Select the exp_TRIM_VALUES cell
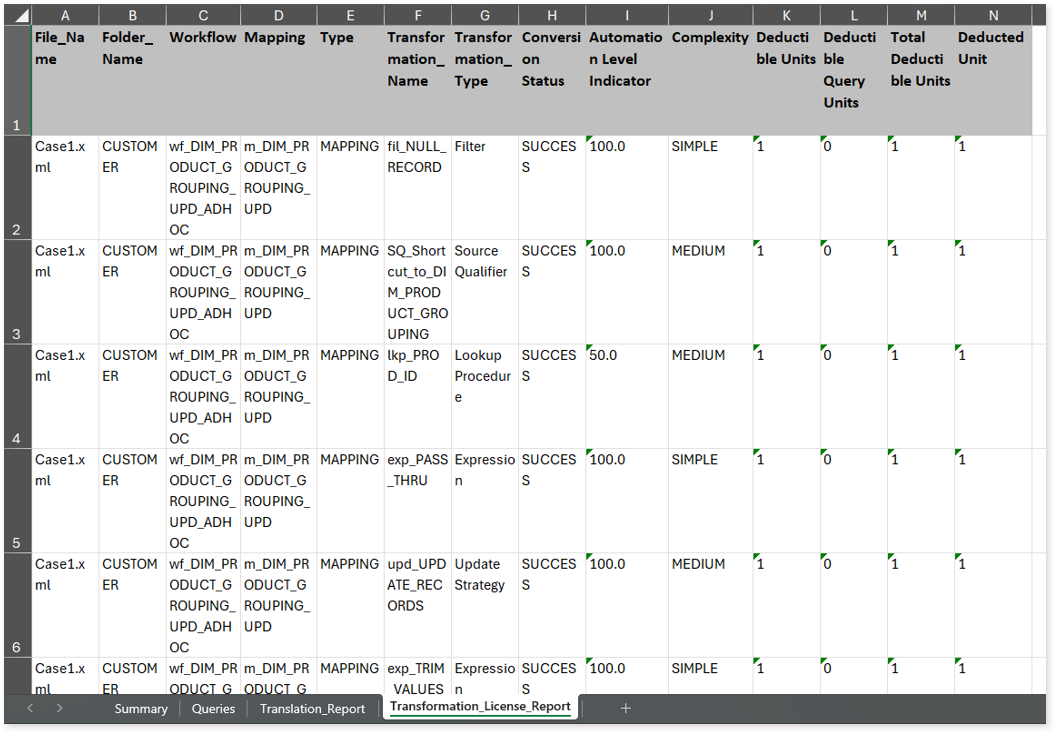The height and width of the screenshot is (734, 1056). pyautogui.click(x=418, y=676)
